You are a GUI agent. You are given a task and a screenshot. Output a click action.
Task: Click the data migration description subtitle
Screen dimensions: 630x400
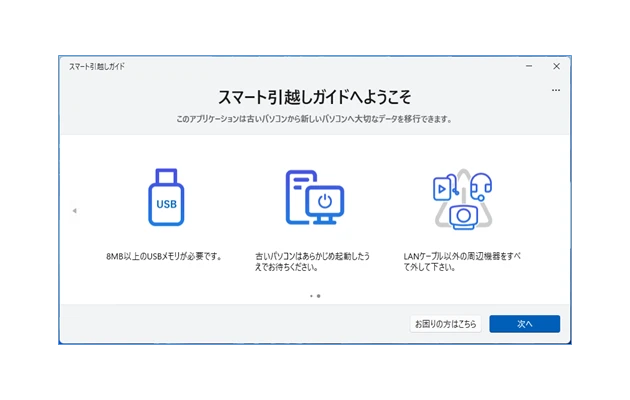point(314,119)
